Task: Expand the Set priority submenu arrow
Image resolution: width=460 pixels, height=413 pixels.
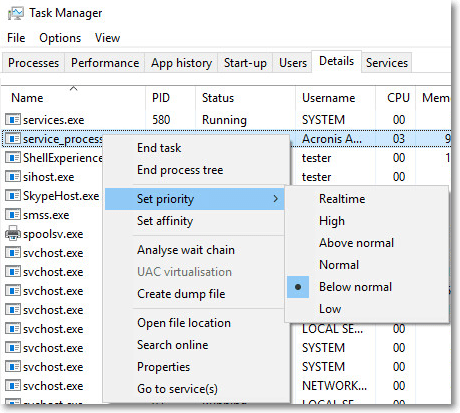Action: (x=275, y=199)
